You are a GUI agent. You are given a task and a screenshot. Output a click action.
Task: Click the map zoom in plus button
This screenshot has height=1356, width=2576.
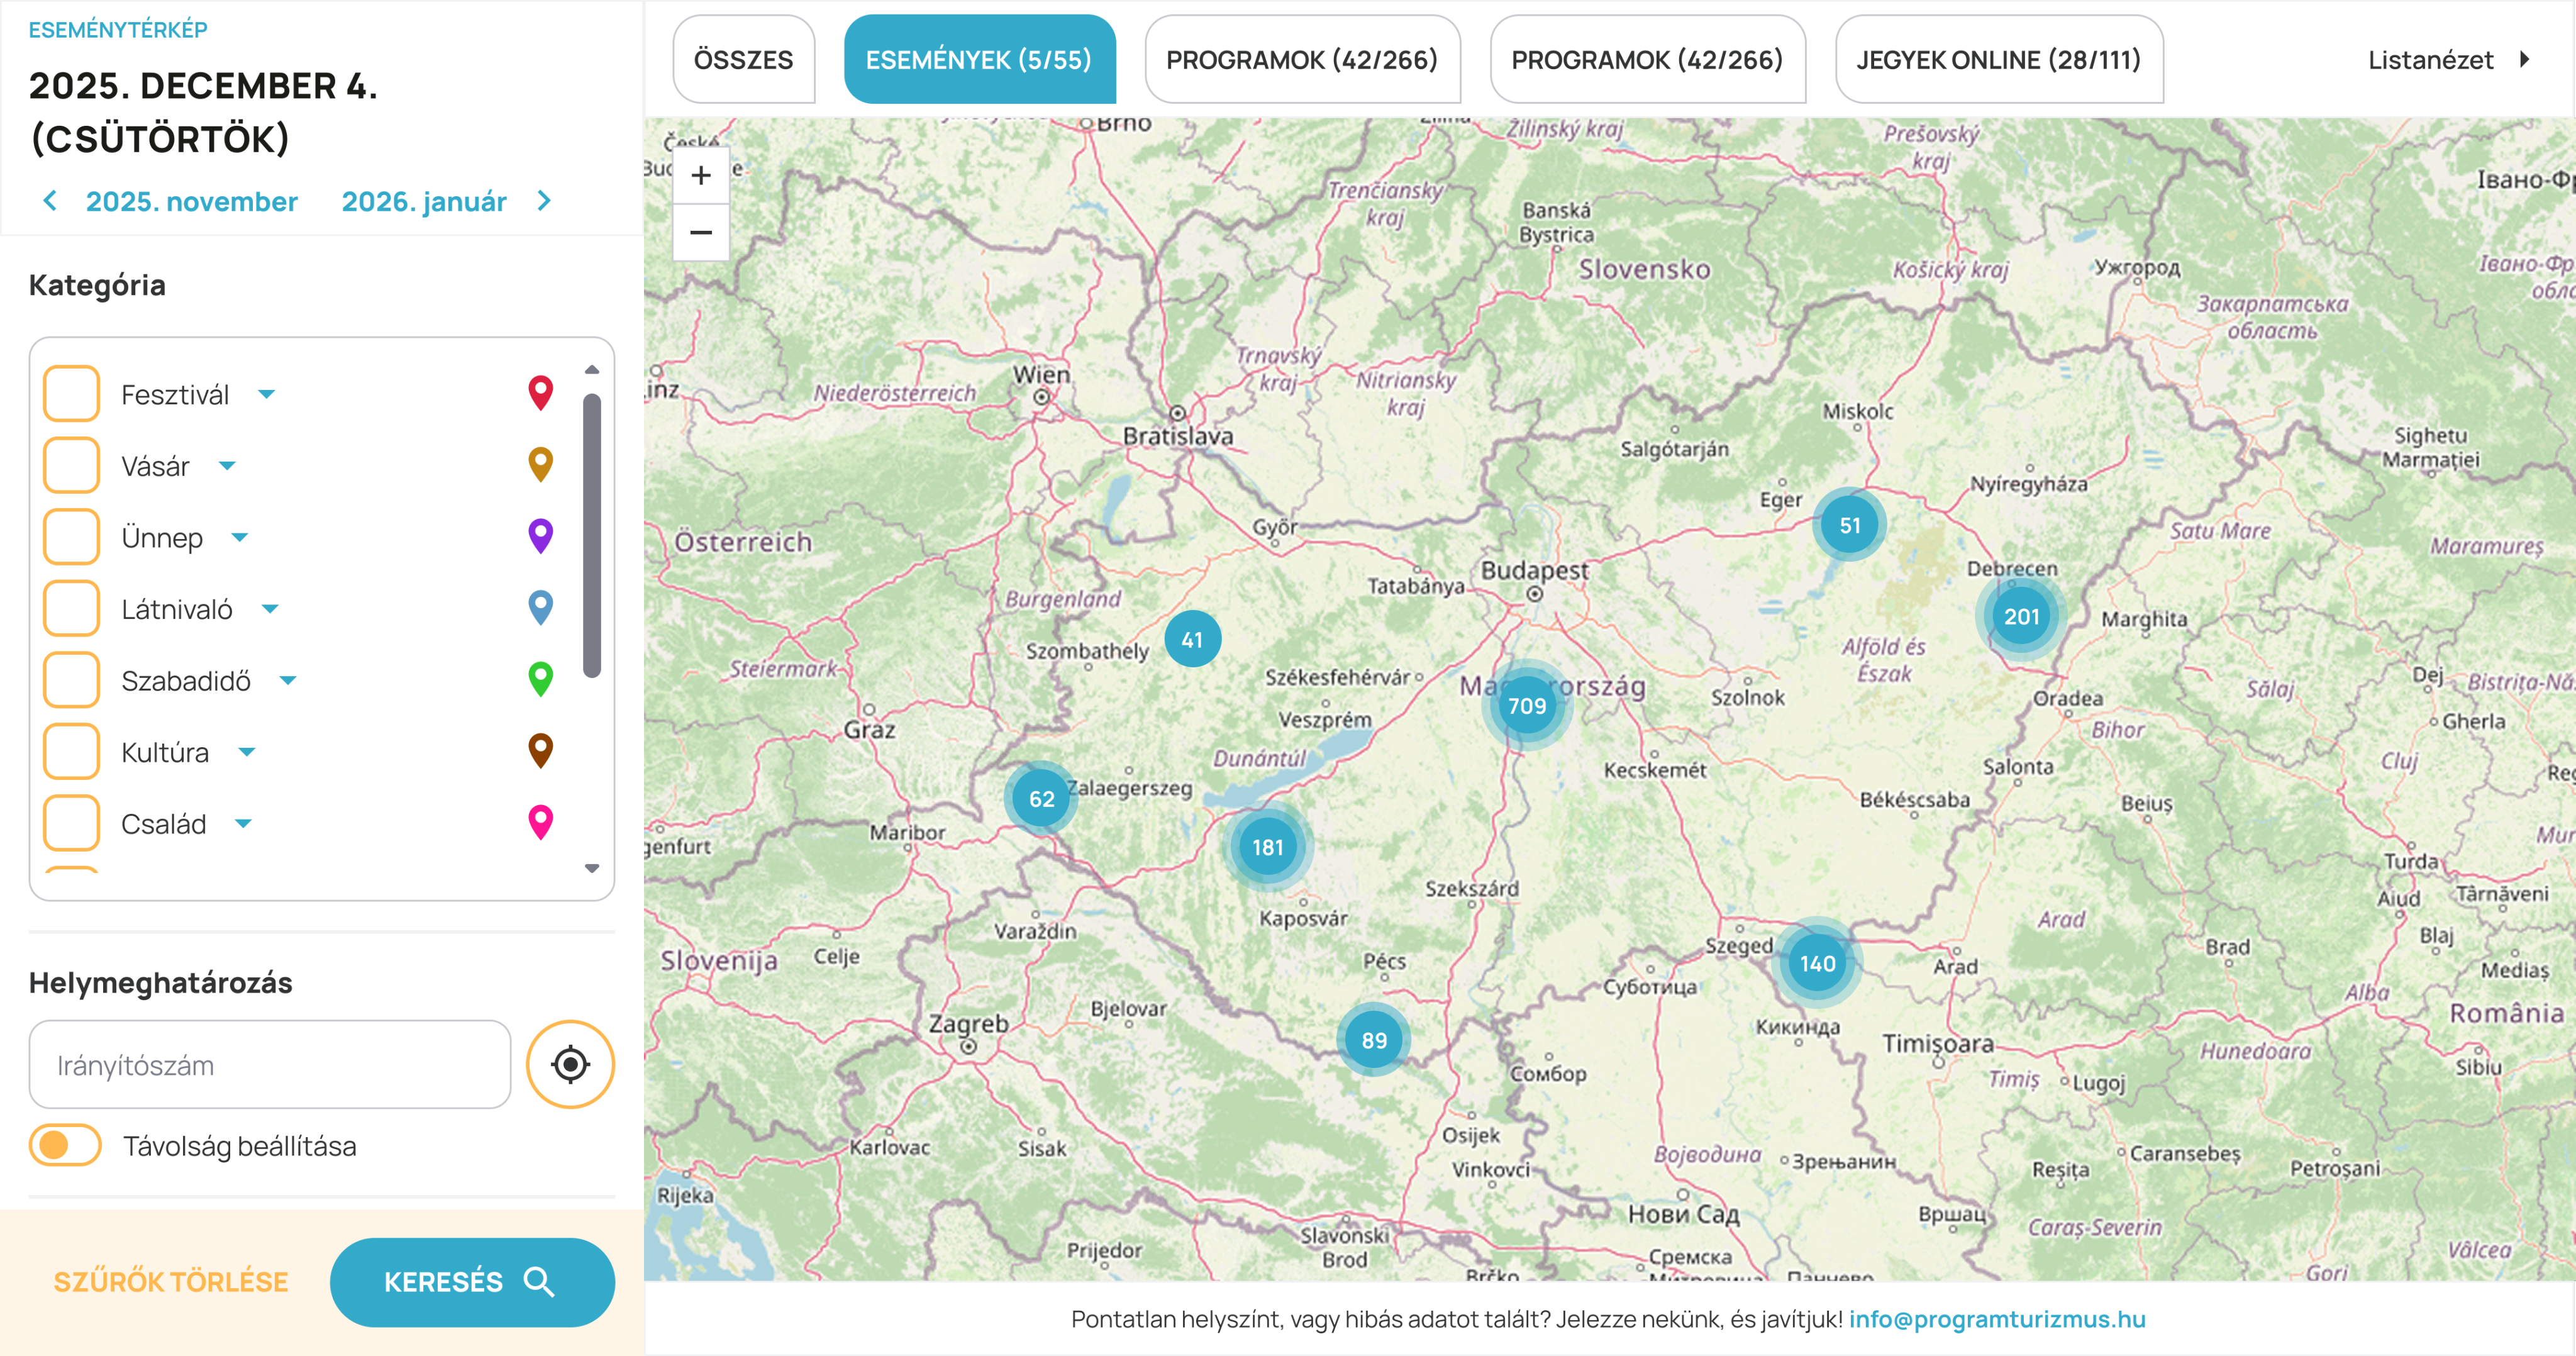701,175
